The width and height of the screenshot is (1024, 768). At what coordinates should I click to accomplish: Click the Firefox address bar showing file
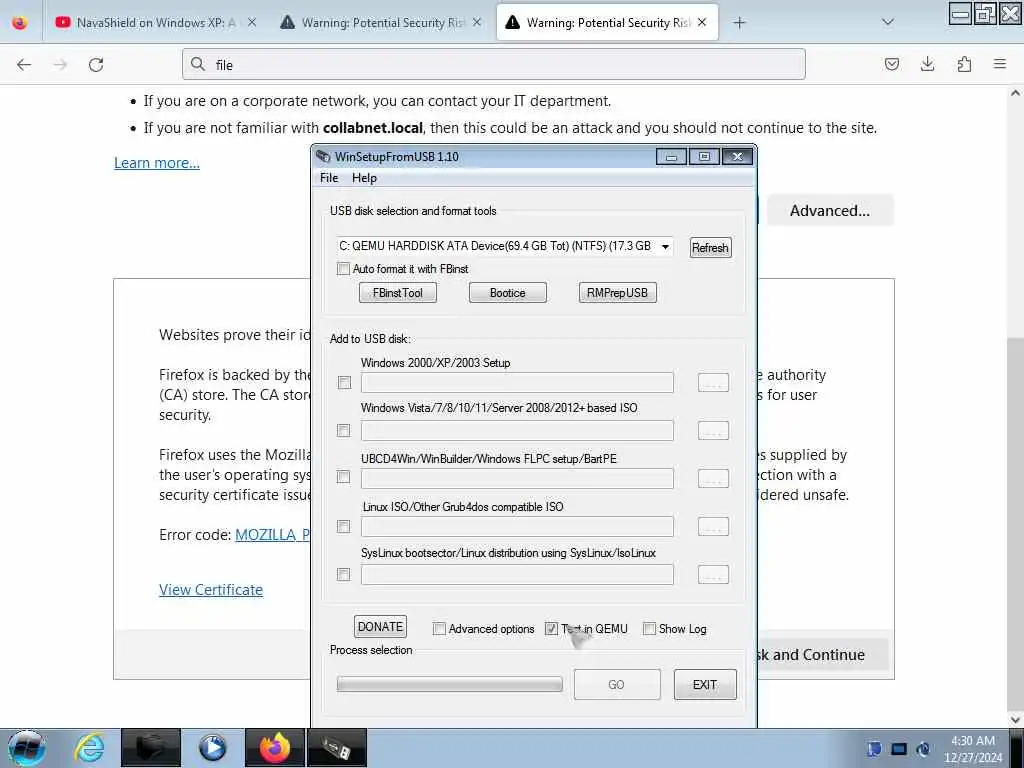click(494, 64)
